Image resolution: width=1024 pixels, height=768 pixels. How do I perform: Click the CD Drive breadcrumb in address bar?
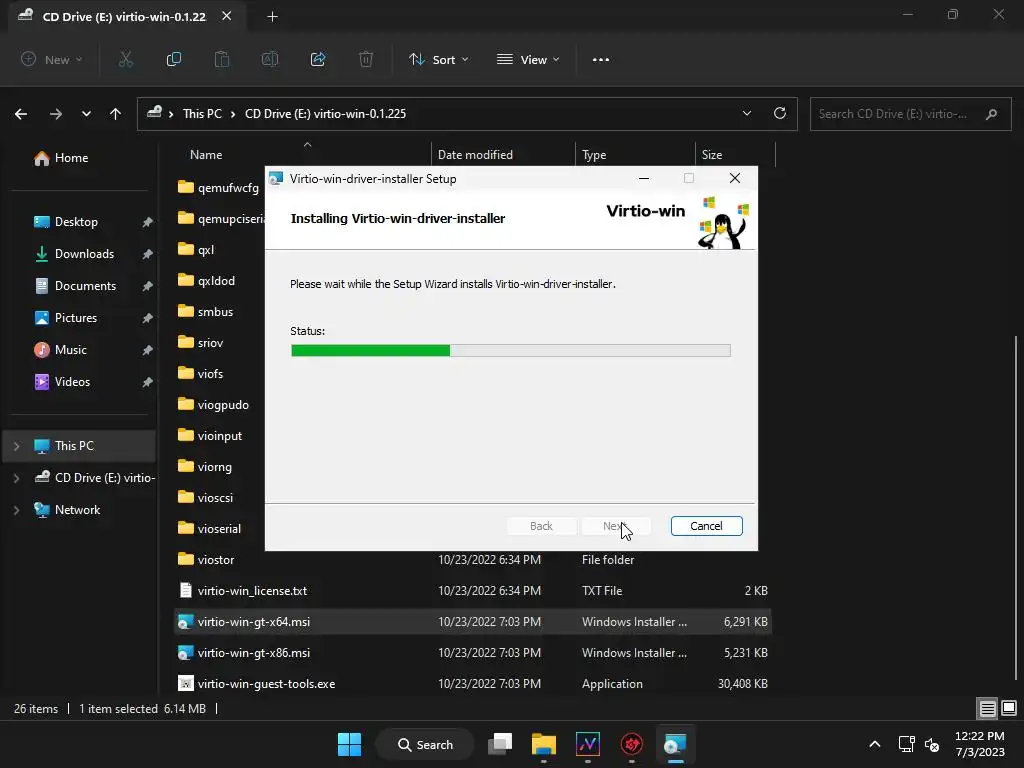point(325,114)
